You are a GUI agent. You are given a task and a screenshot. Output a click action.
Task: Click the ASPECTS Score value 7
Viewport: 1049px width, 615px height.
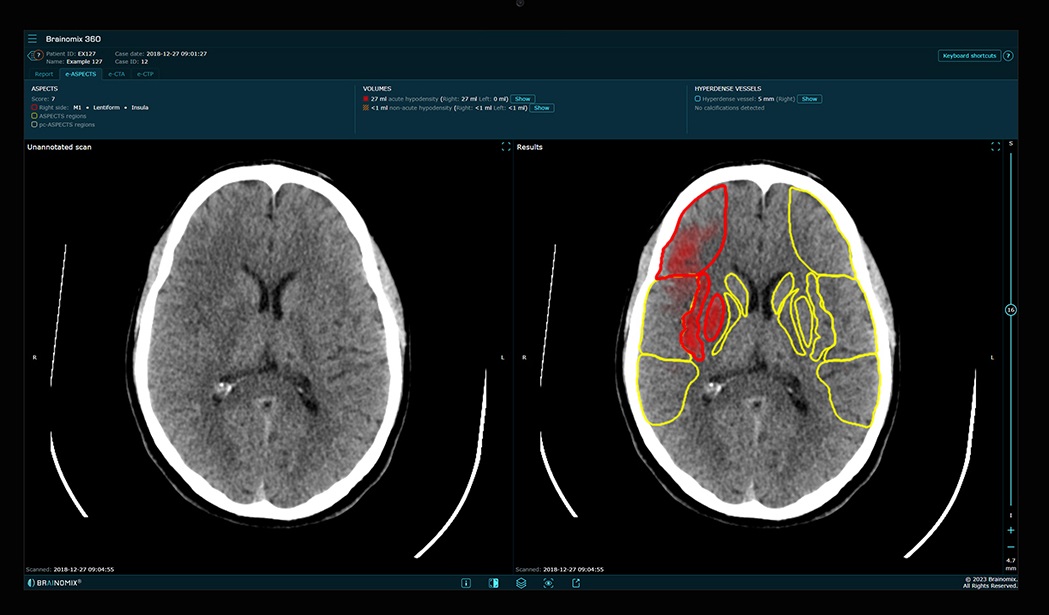54,98
